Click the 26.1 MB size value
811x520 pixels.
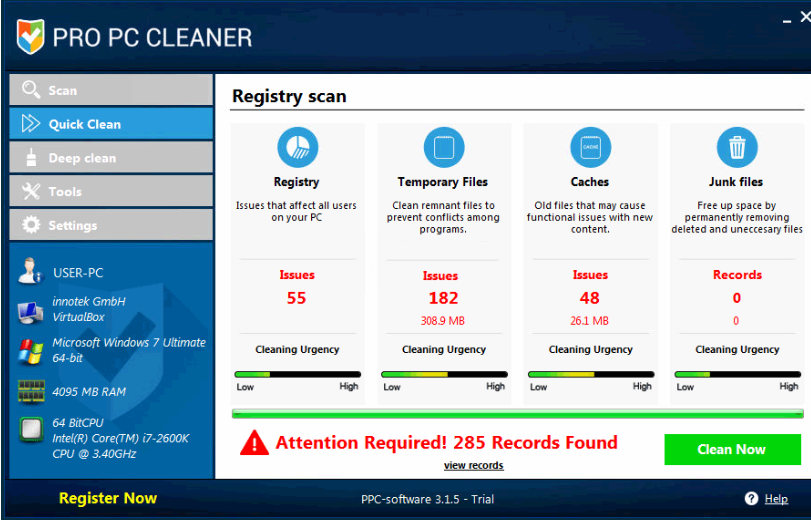(590, 321)
